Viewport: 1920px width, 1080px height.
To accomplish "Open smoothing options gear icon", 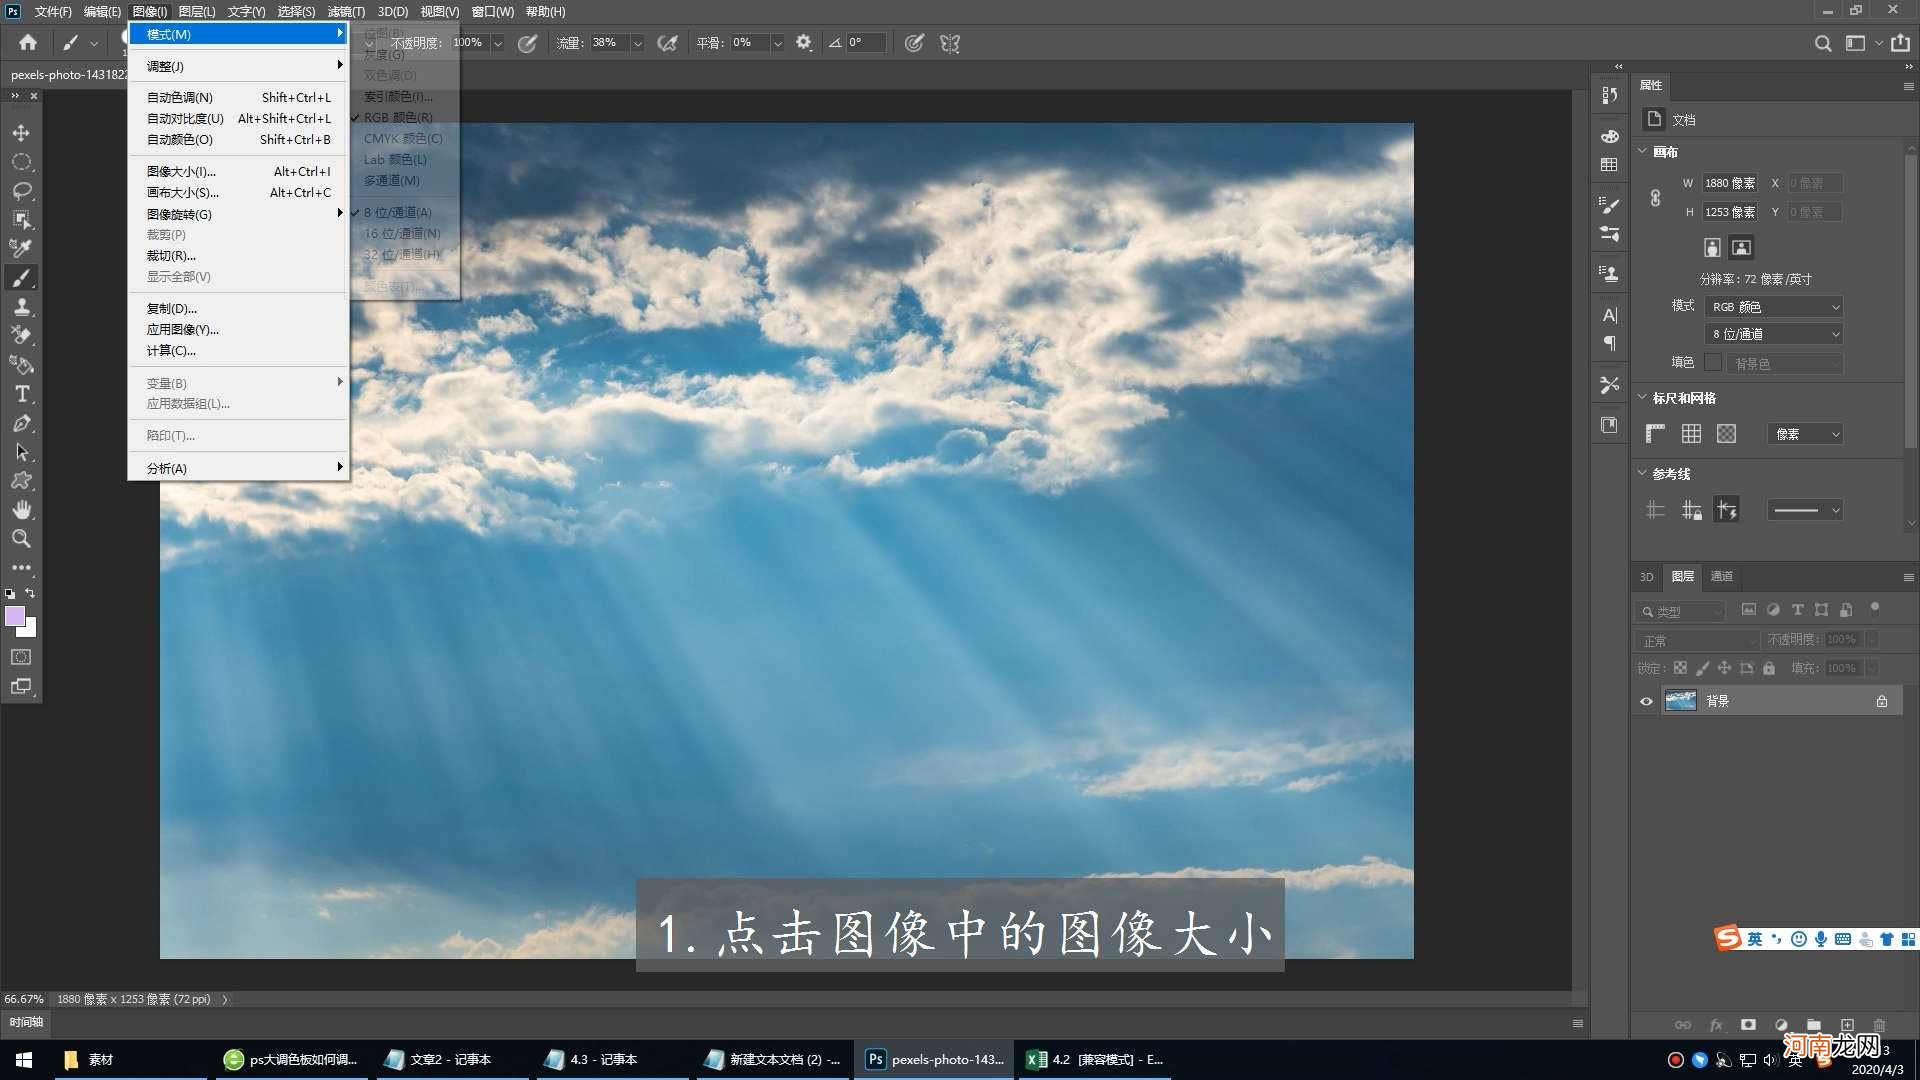I will point(804,42).
